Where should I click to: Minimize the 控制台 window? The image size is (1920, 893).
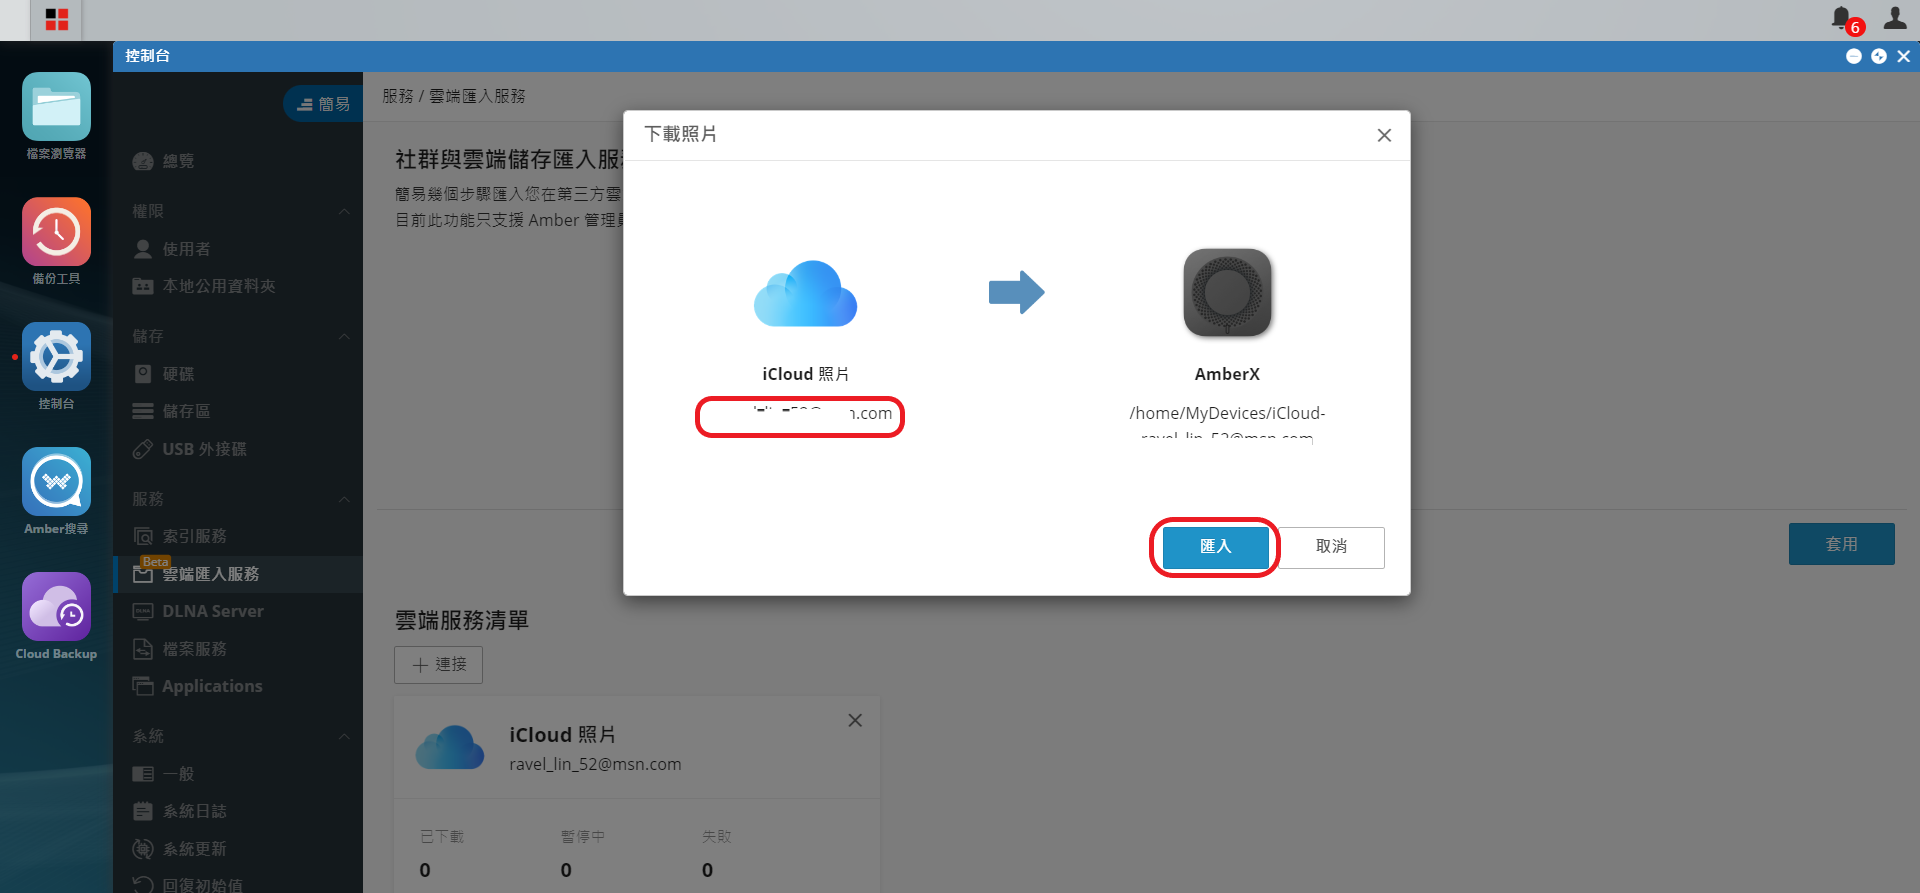[x=1853, y=56]
